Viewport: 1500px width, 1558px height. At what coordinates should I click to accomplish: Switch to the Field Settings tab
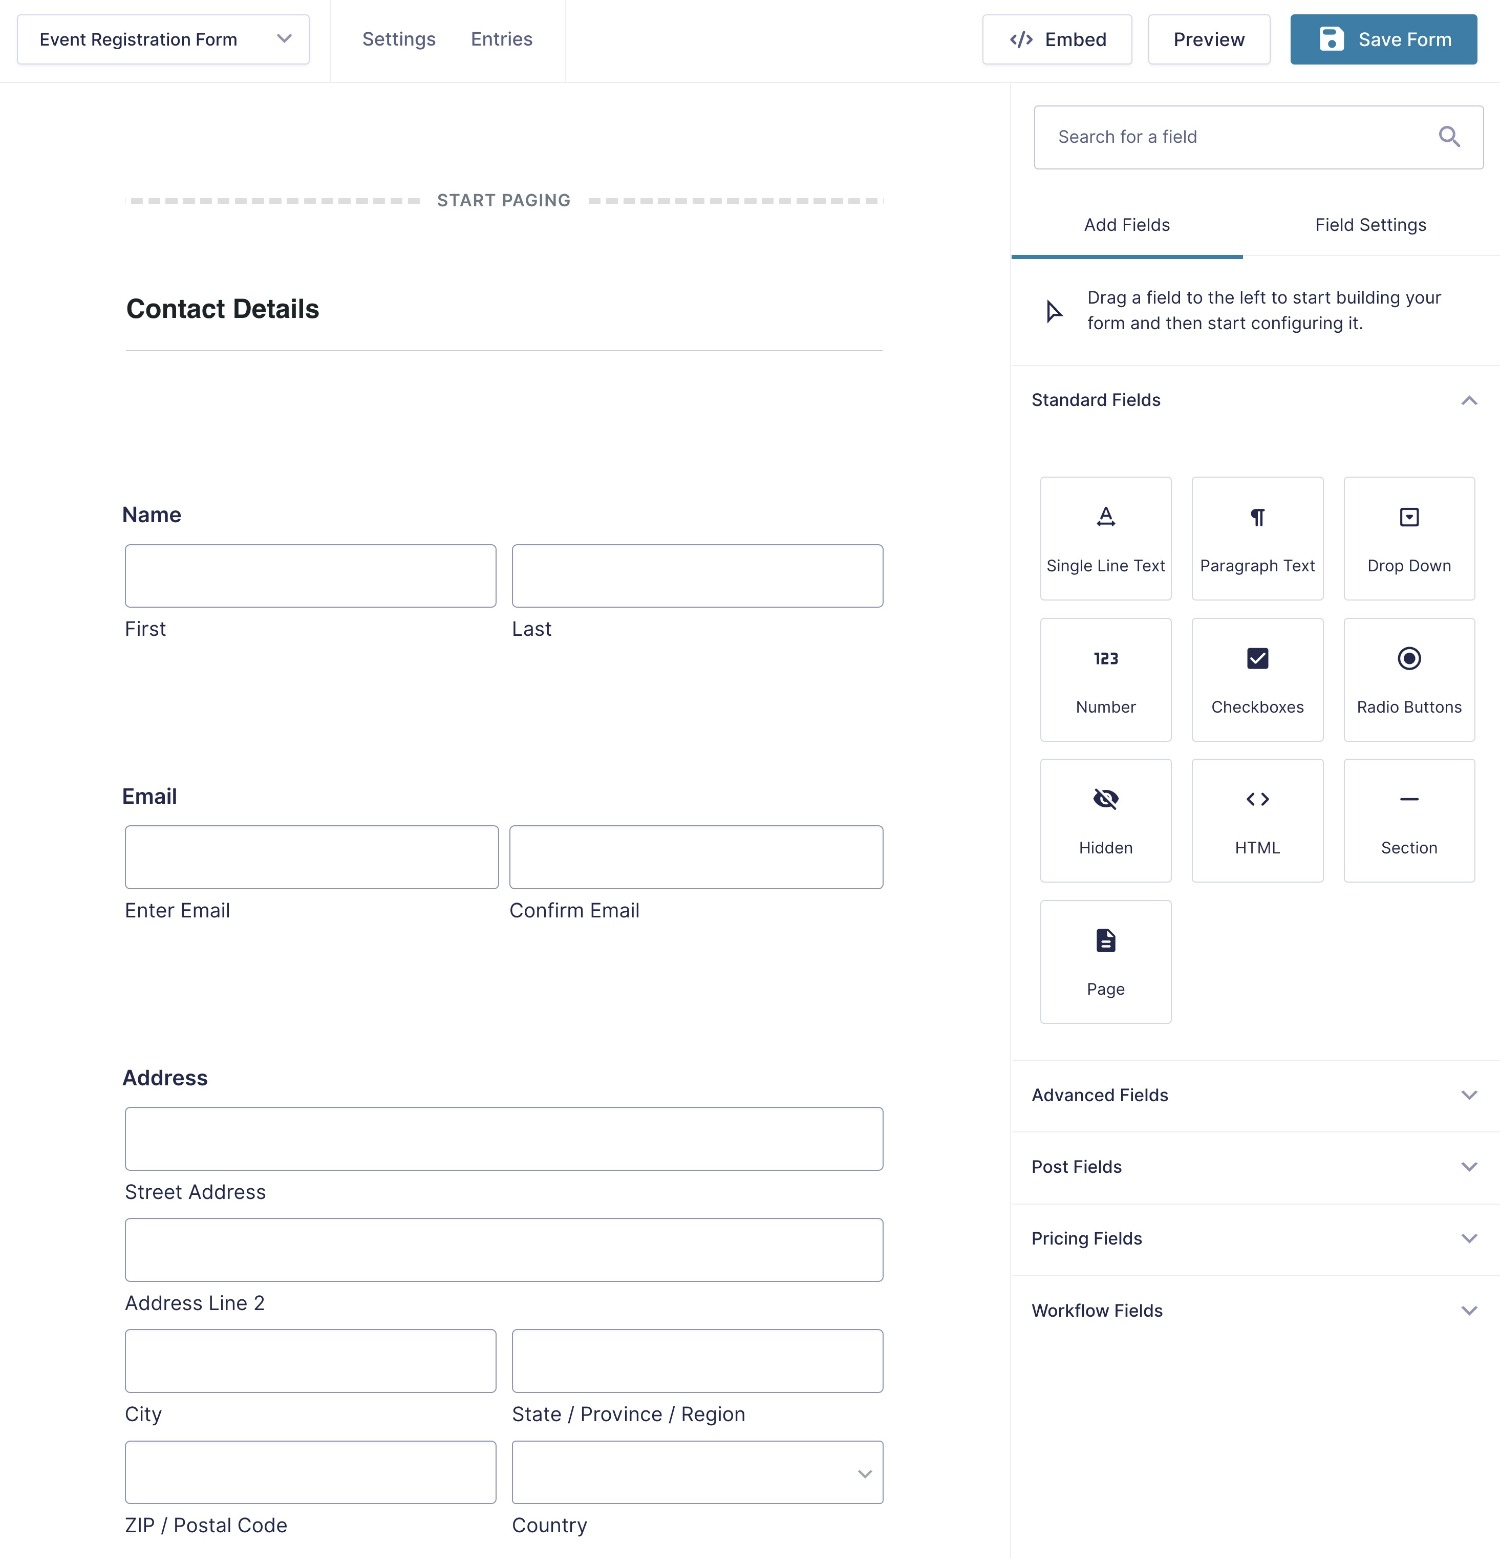pyautogui.click(x=1370, y=225)
